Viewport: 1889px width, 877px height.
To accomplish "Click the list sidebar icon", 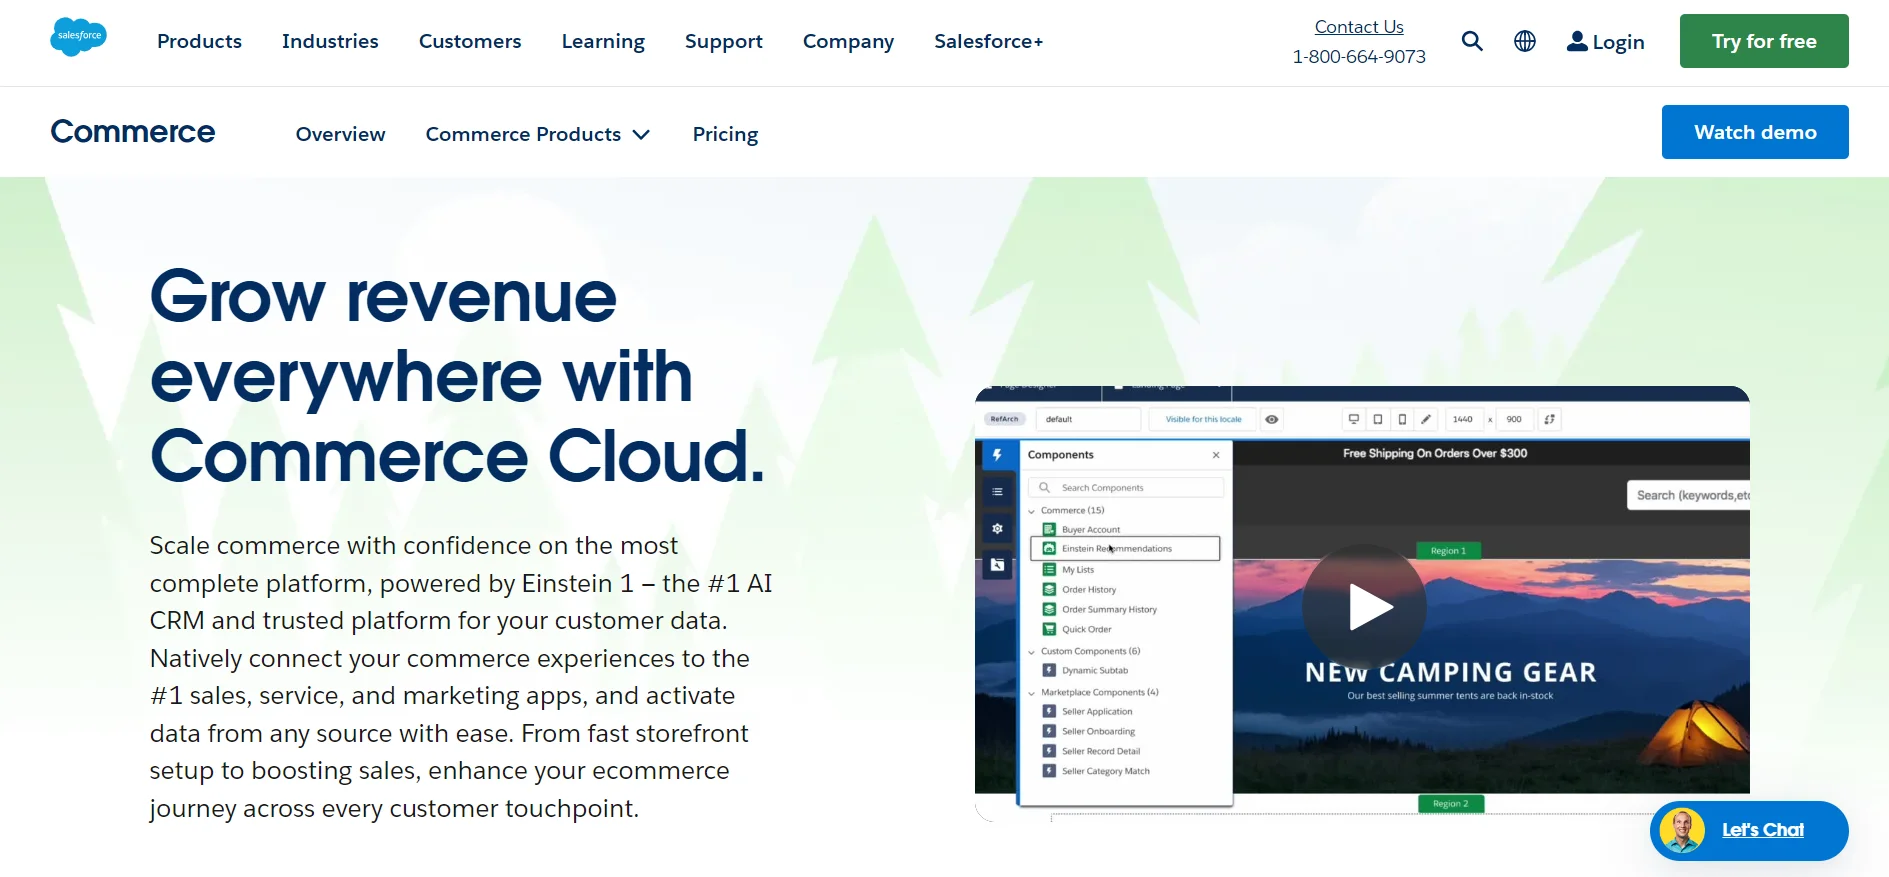I will click(997, 492).
